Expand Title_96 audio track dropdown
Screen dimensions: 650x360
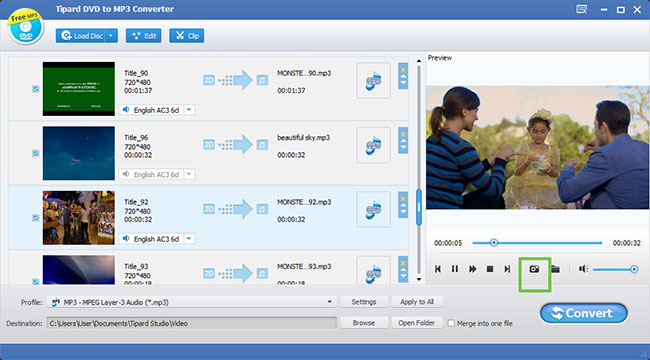click(189, 174)
